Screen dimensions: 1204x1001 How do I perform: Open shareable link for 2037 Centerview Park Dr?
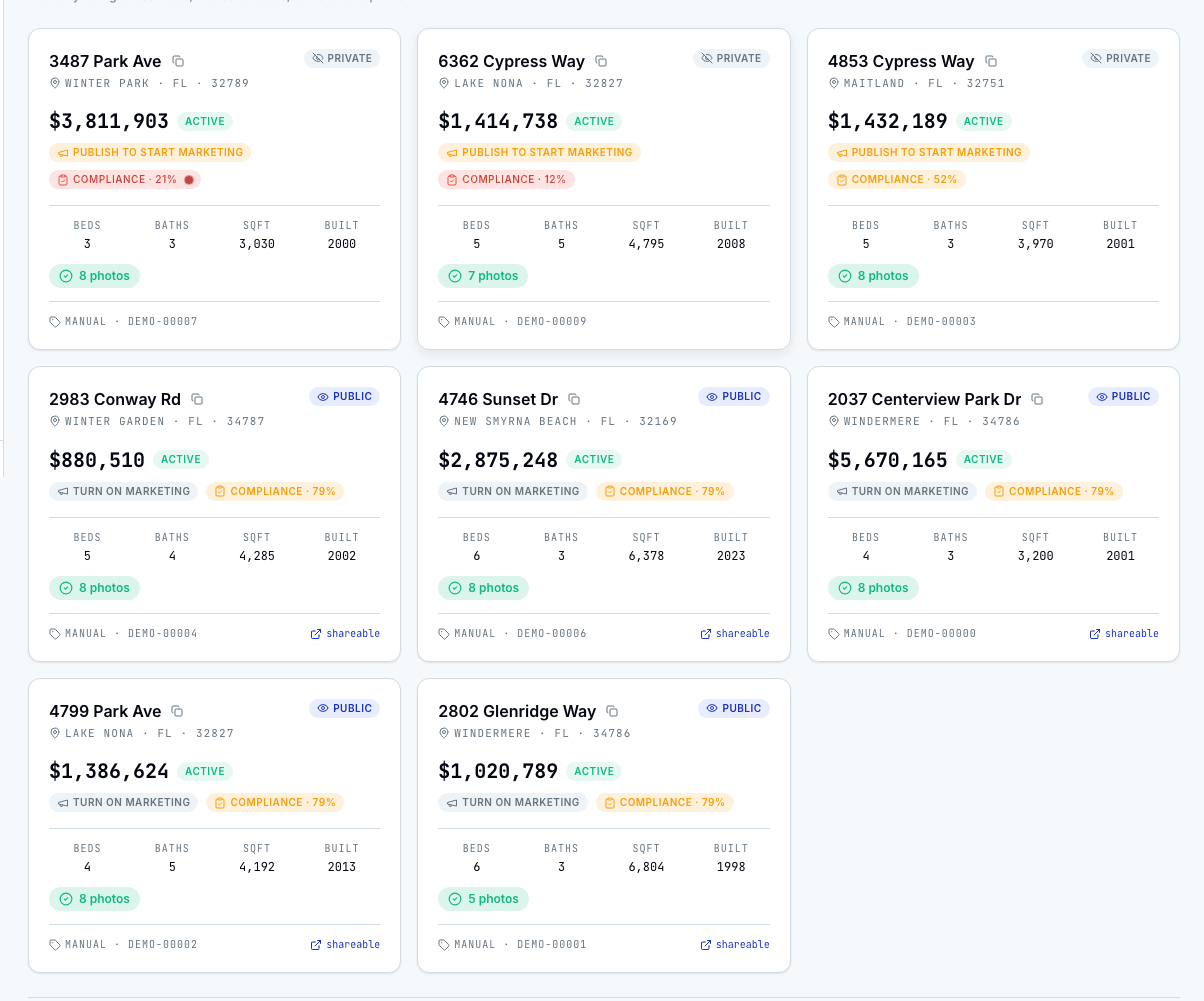(x=1124, y=634)
